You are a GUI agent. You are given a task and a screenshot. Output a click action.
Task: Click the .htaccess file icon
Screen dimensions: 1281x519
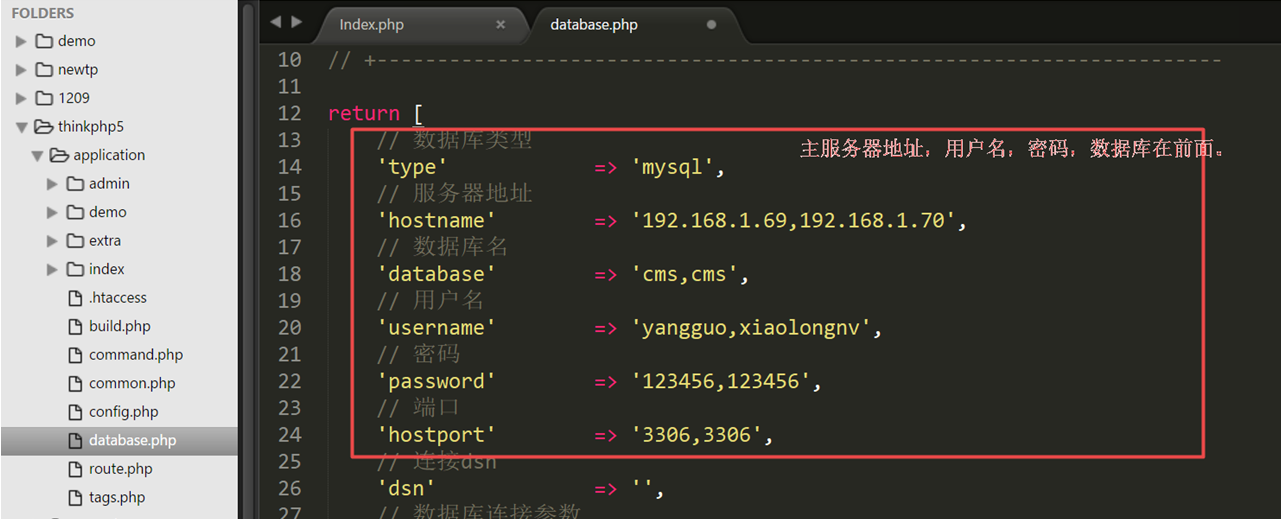75,298
